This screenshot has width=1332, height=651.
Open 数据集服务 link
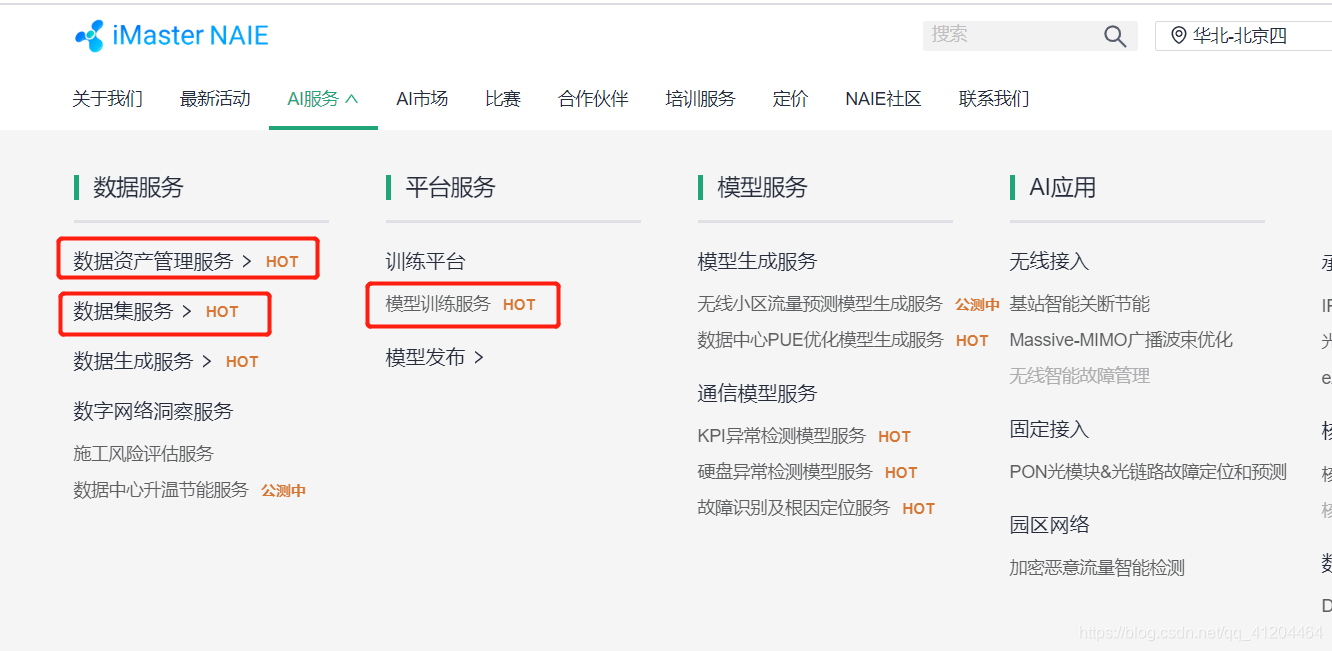[x=123, y=311]
